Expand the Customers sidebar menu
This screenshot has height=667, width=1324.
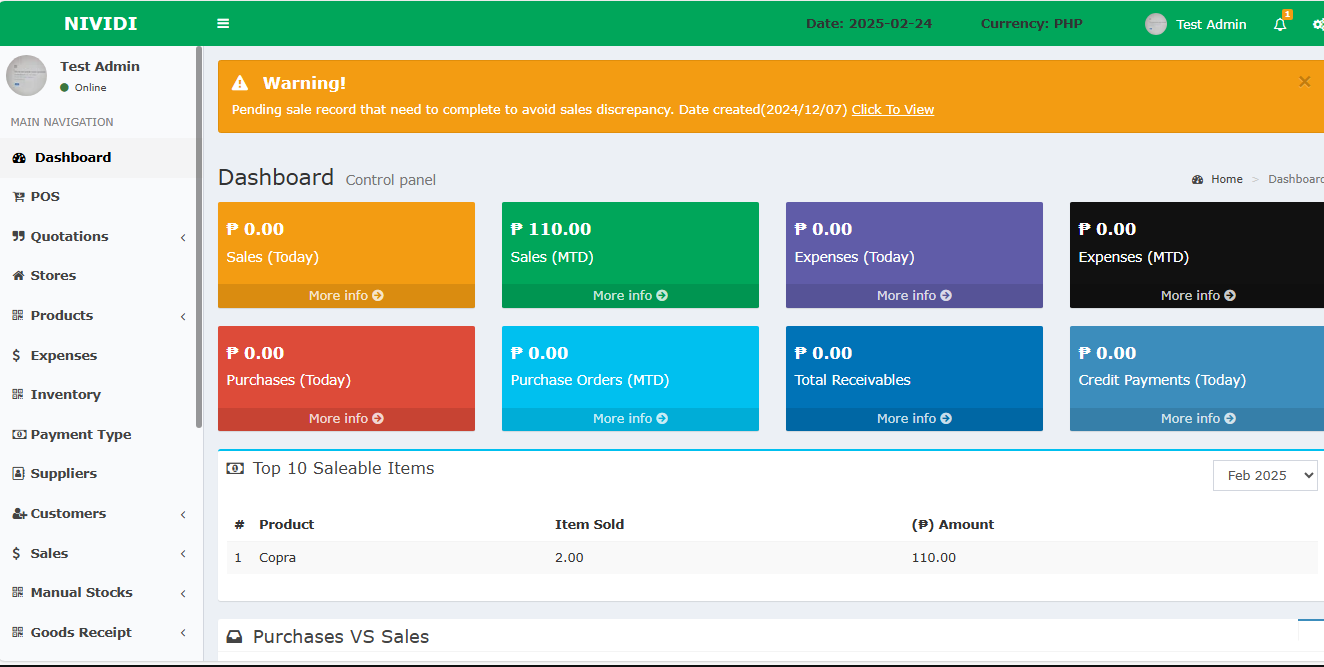click(68, 513)
